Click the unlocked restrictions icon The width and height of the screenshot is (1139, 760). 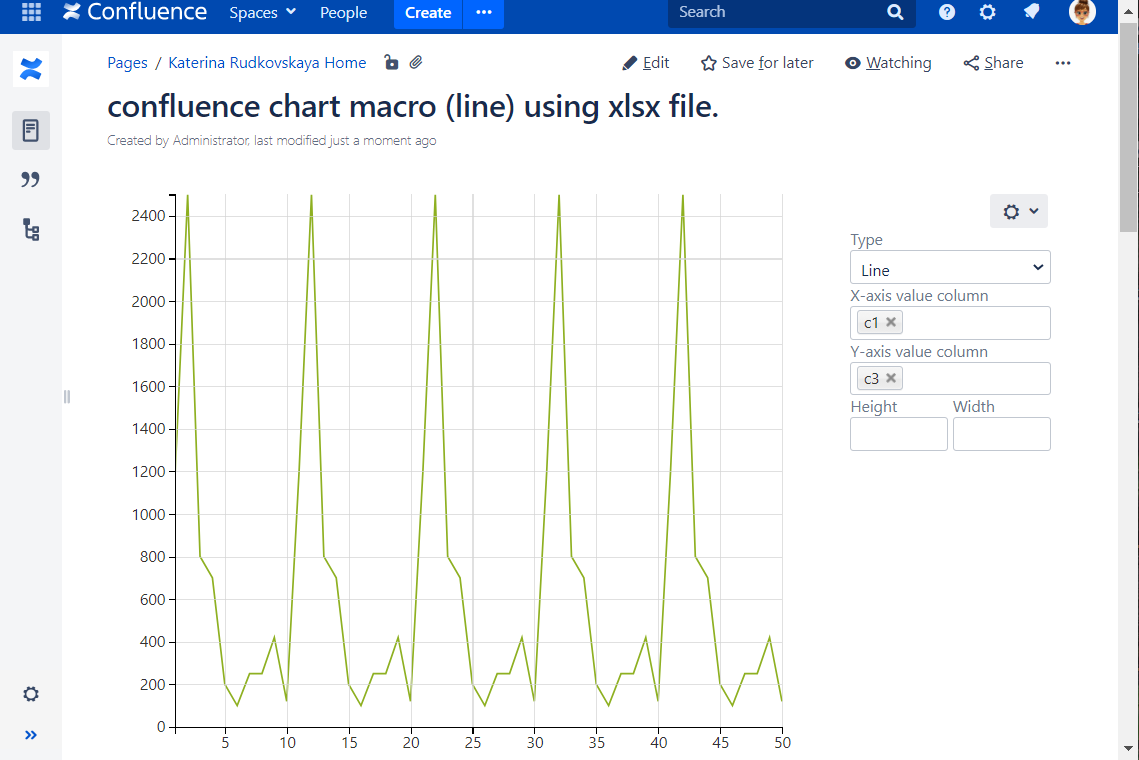point(391,62)
